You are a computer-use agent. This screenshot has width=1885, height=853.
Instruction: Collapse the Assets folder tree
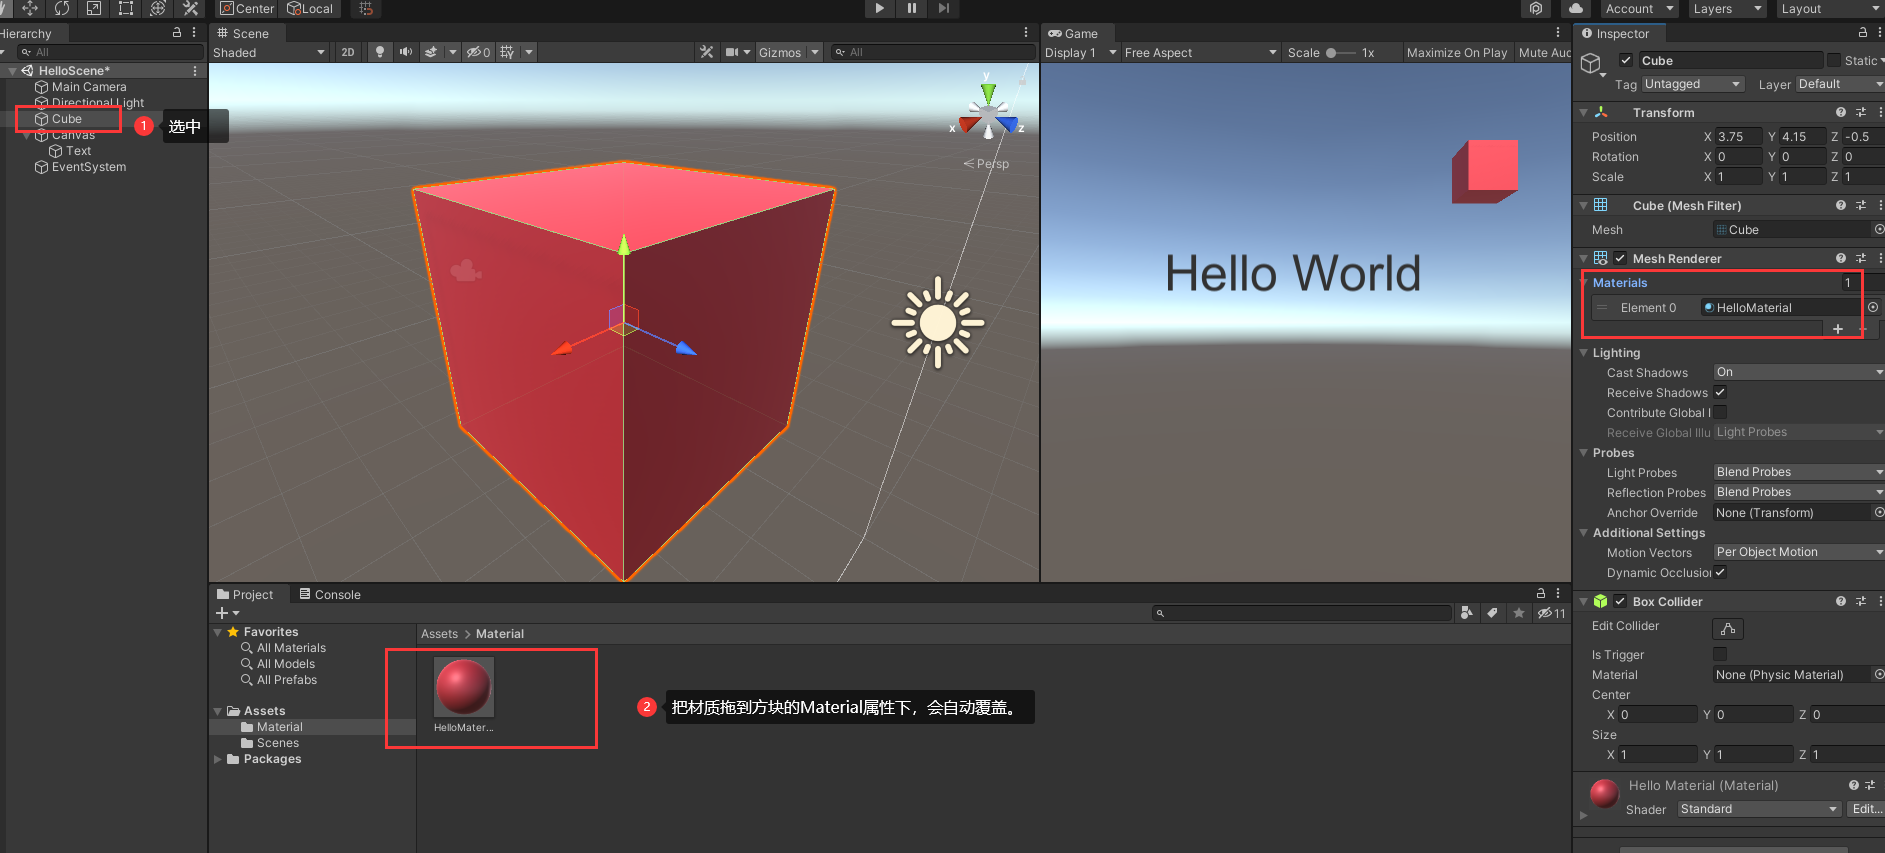[218, 711]
